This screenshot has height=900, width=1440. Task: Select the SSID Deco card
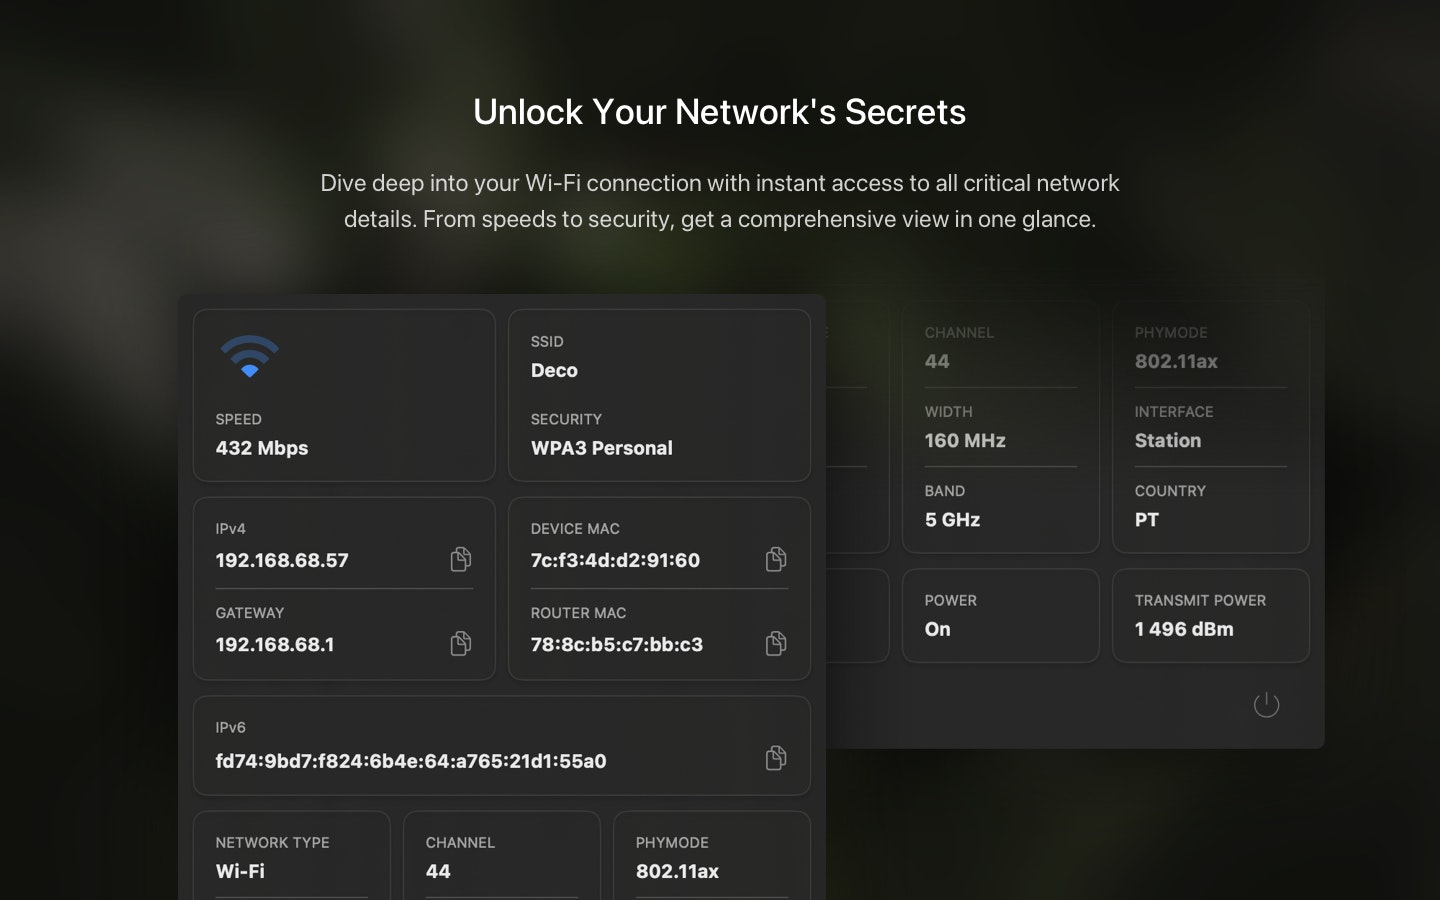pos(659,395)
